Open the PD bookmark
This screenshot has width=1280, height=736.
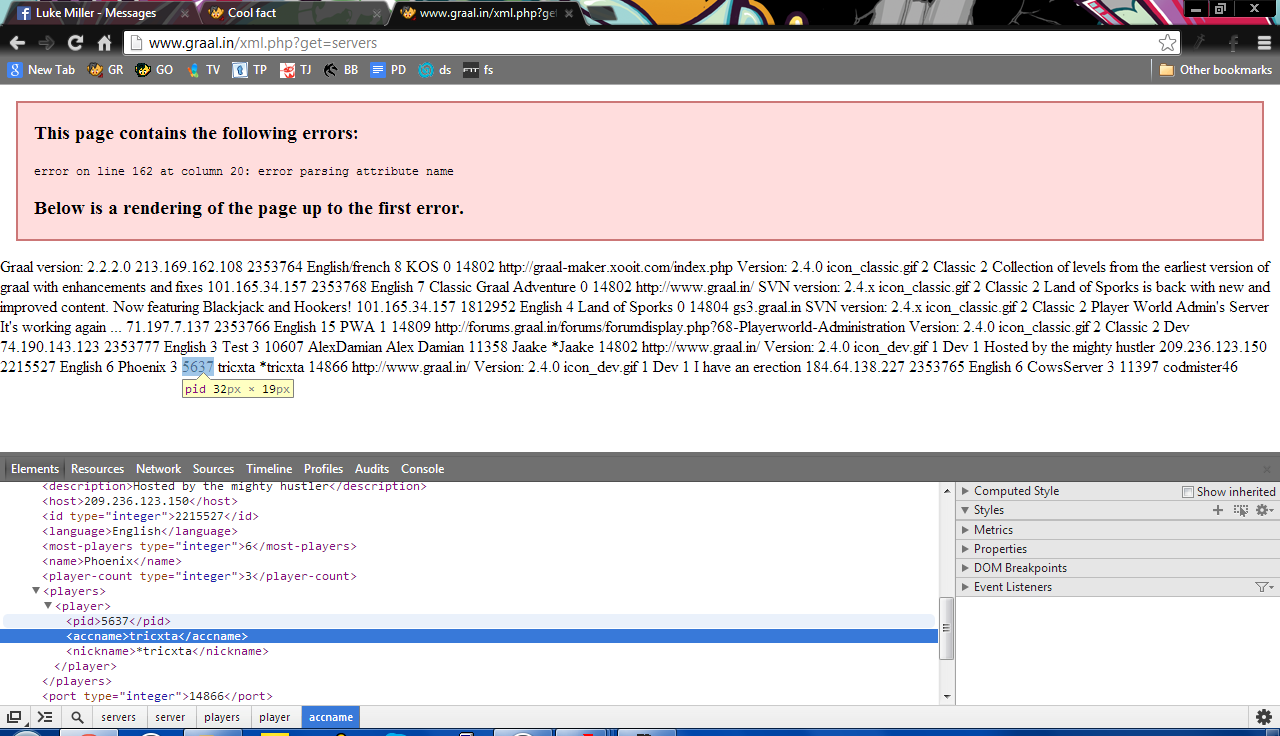coord(388,70)
